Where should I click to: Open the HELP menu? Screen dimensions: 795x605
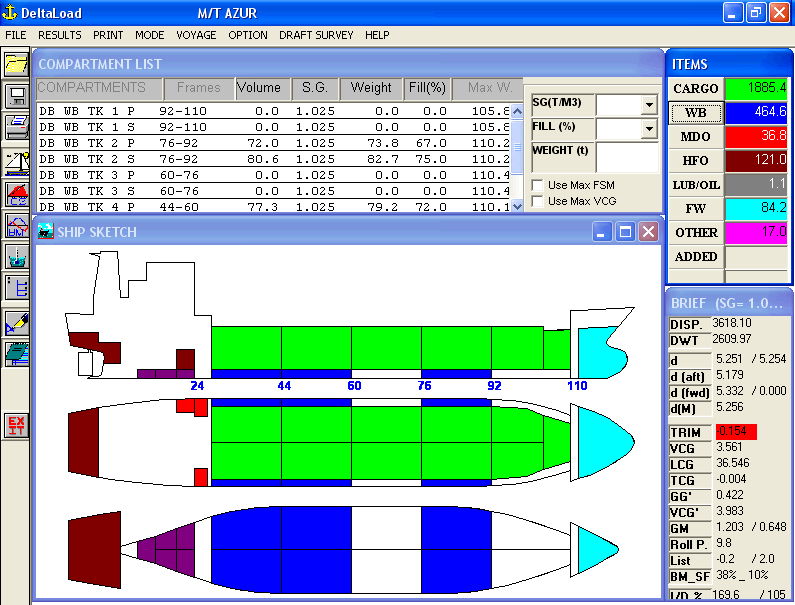(377, 35)
